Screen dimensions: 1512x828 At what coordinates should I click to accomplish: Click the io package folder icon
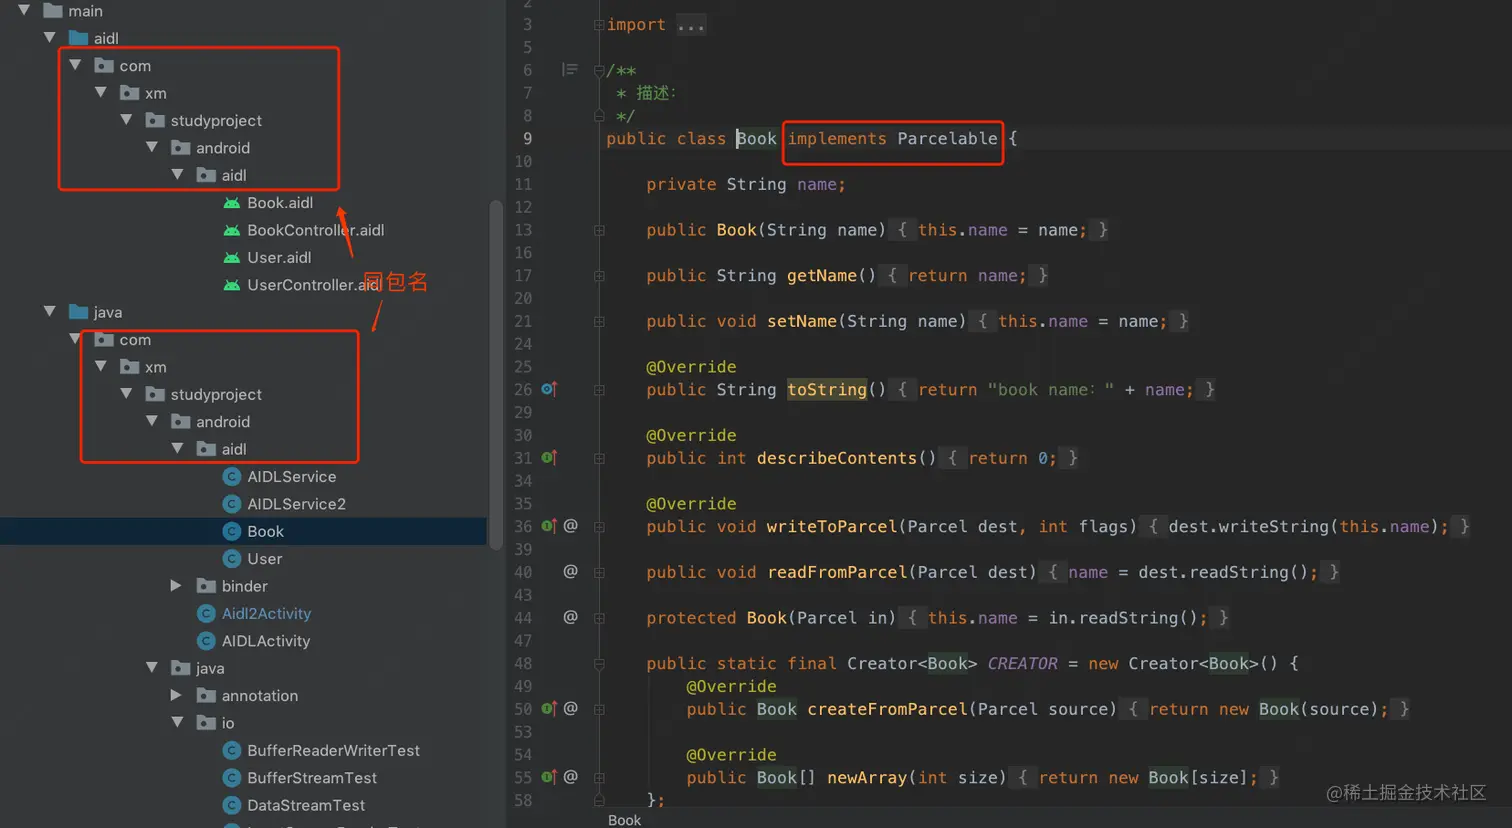tap(207, 722)
